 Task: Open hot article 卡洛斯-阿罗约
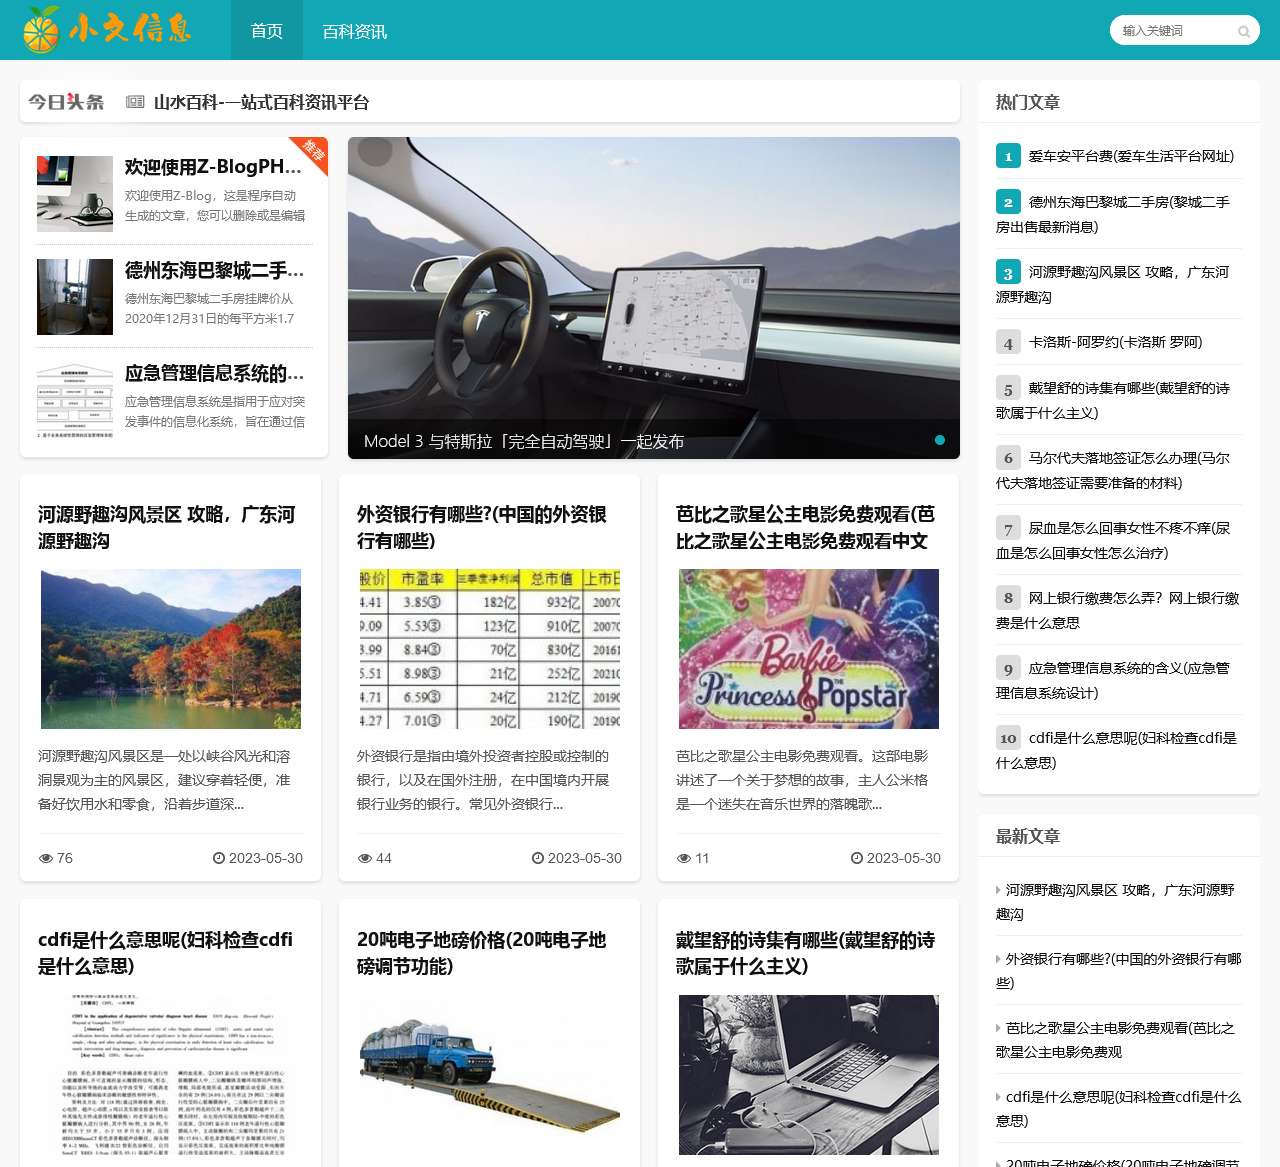(1115, 342)
